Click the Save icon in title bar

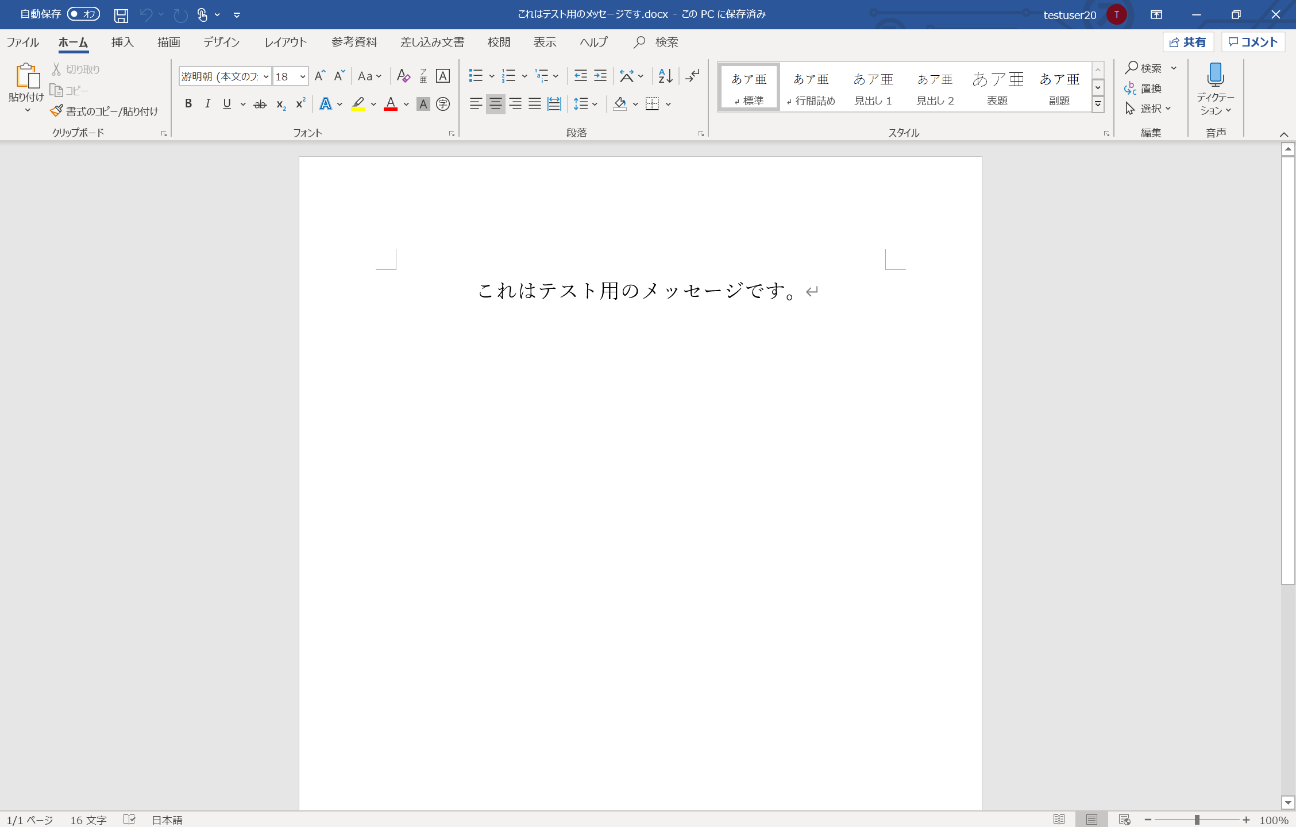[x=121, y=15]
